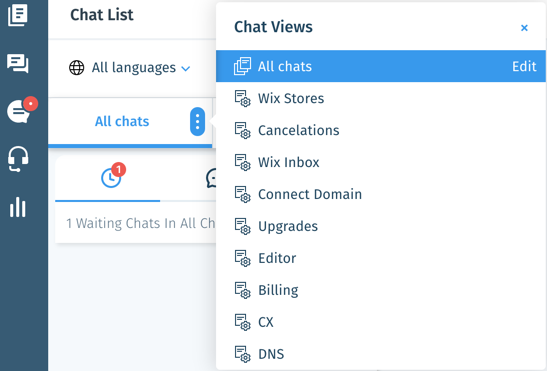
Task: Switch to the All chats tab
Action: point(122,121)
